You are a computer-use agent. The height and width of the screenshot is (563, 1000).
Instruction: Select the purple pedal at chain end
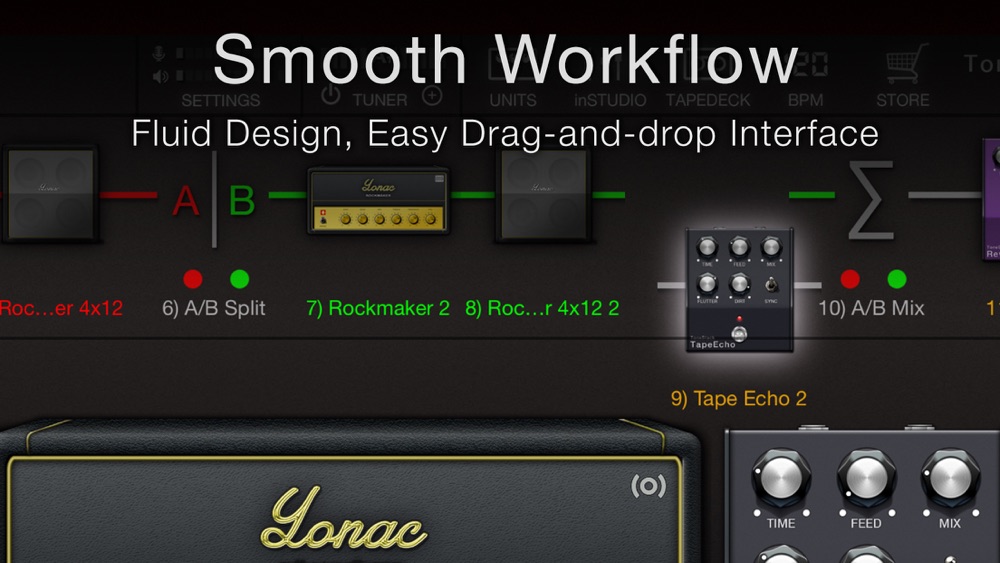point(991,199)
